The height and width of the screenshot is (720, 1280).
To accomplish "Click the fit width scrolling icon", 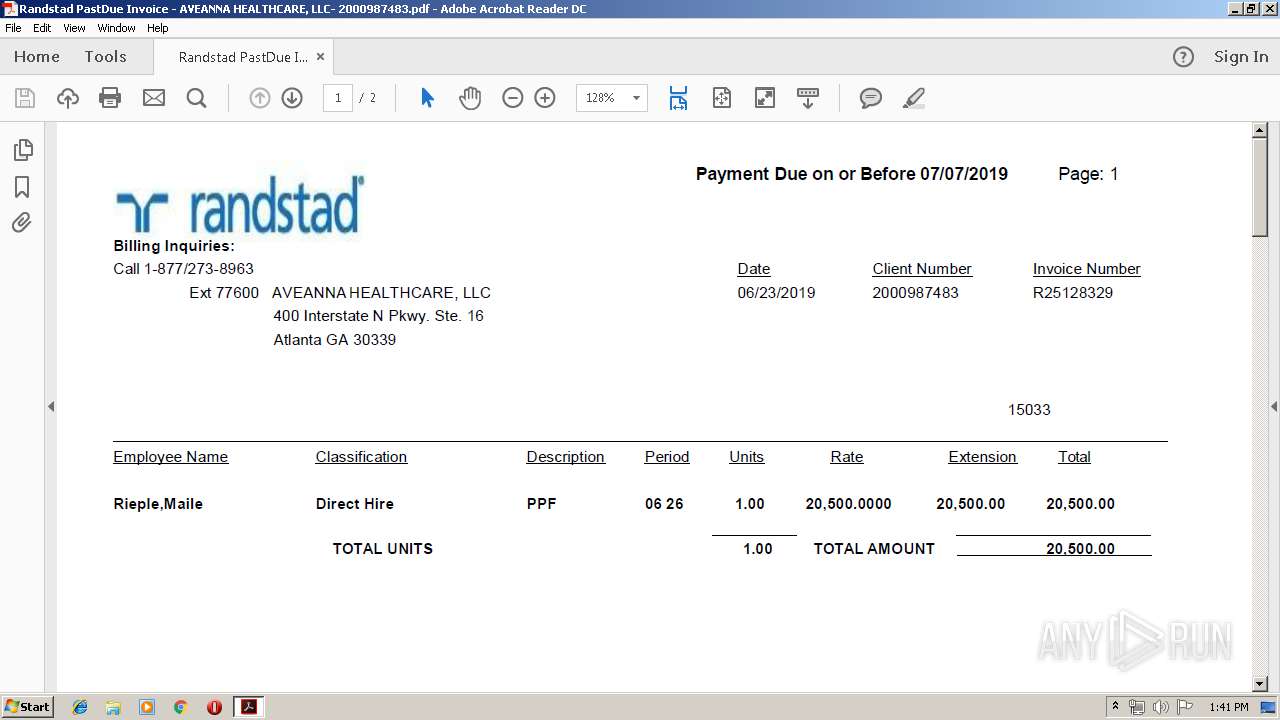I will [x=678, y=98].
